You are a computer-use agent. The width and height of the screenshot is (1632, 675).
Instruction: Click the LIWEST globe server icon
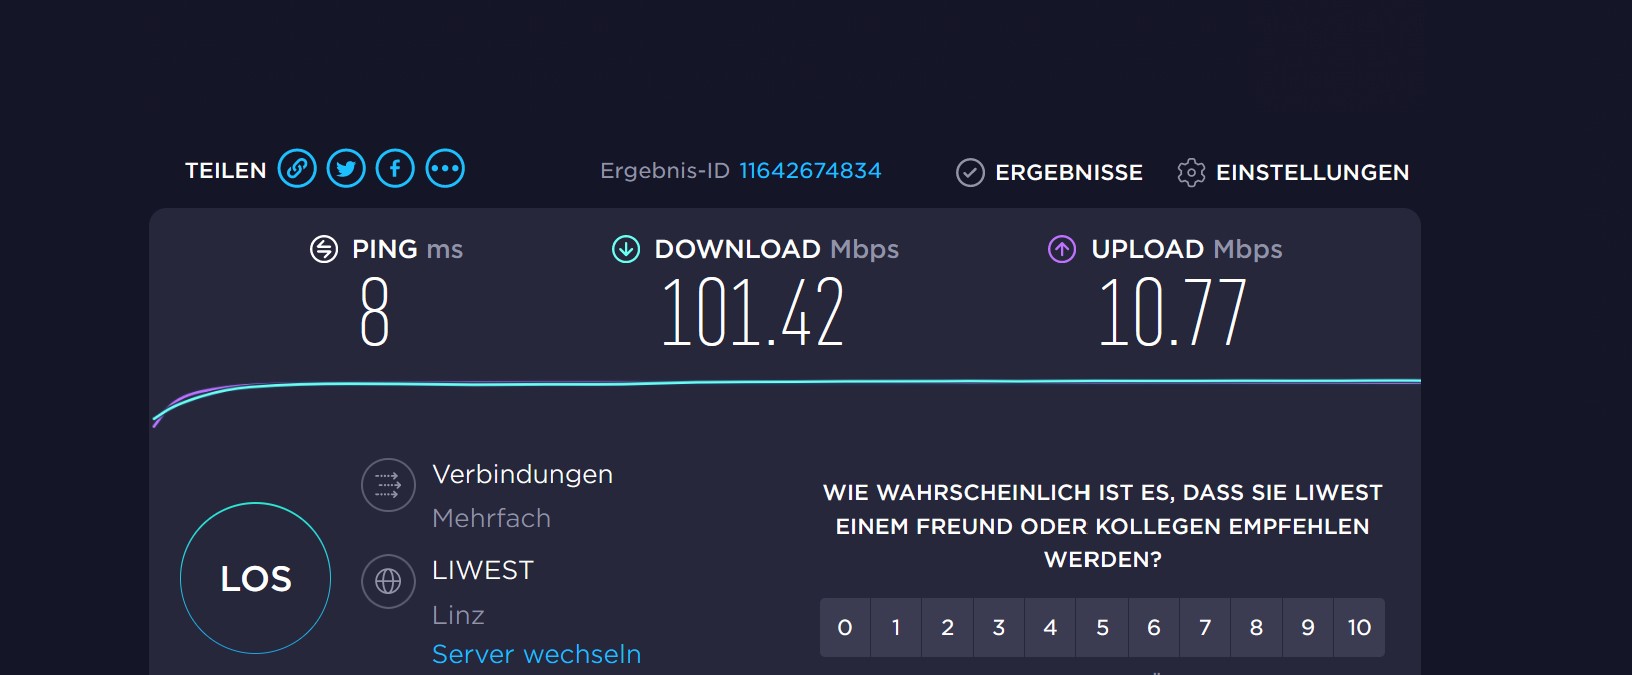(388, 581)
